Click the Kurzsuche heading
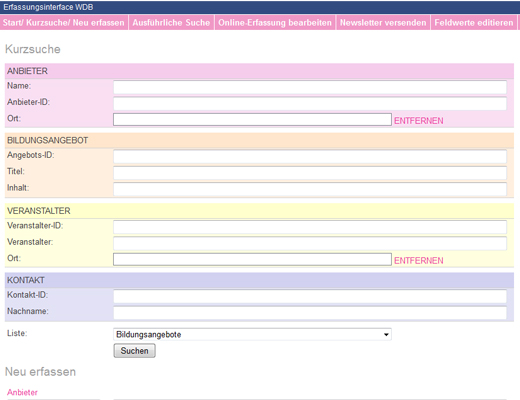 pos(33,49)
